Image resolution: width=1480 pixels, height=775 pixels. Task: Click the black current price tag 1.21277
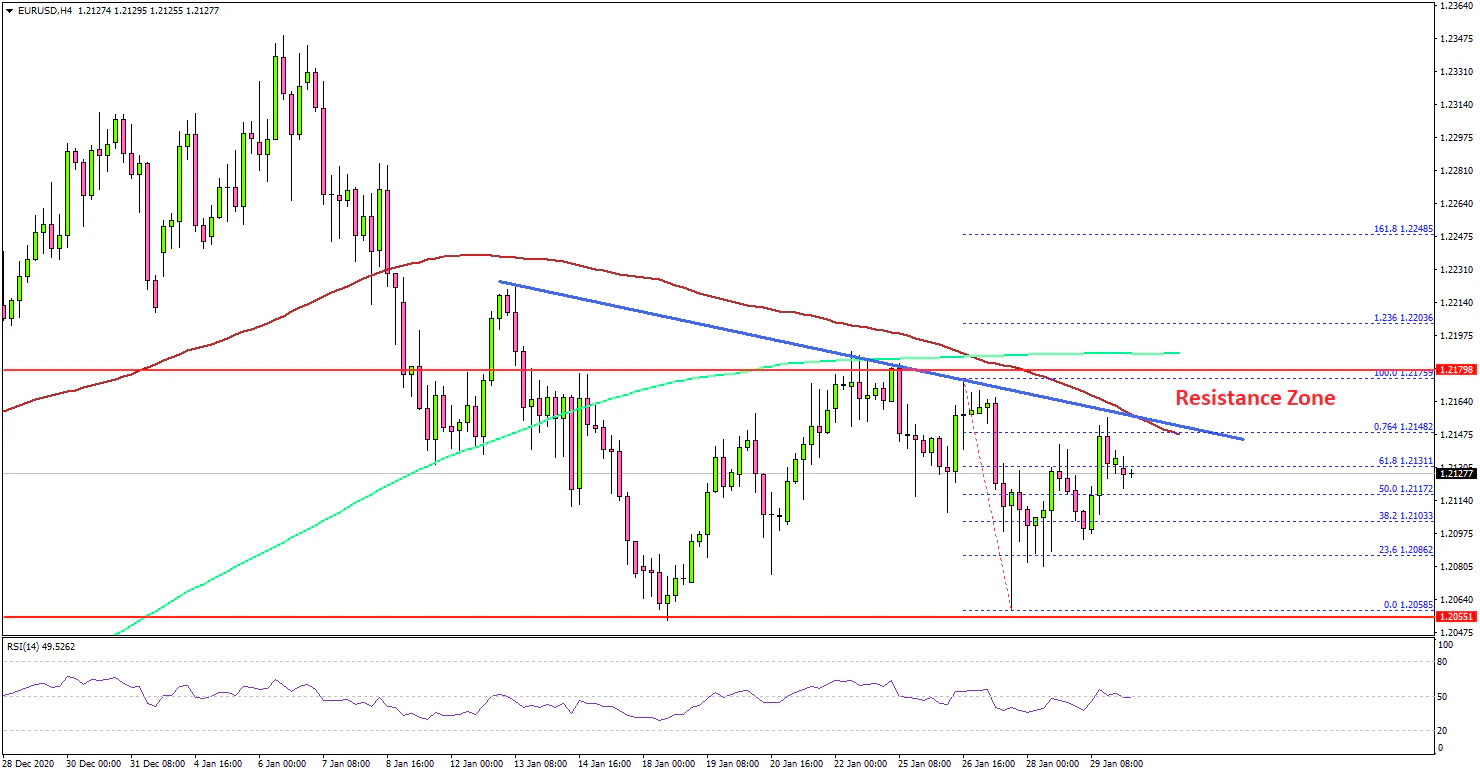coord(1456,474)
